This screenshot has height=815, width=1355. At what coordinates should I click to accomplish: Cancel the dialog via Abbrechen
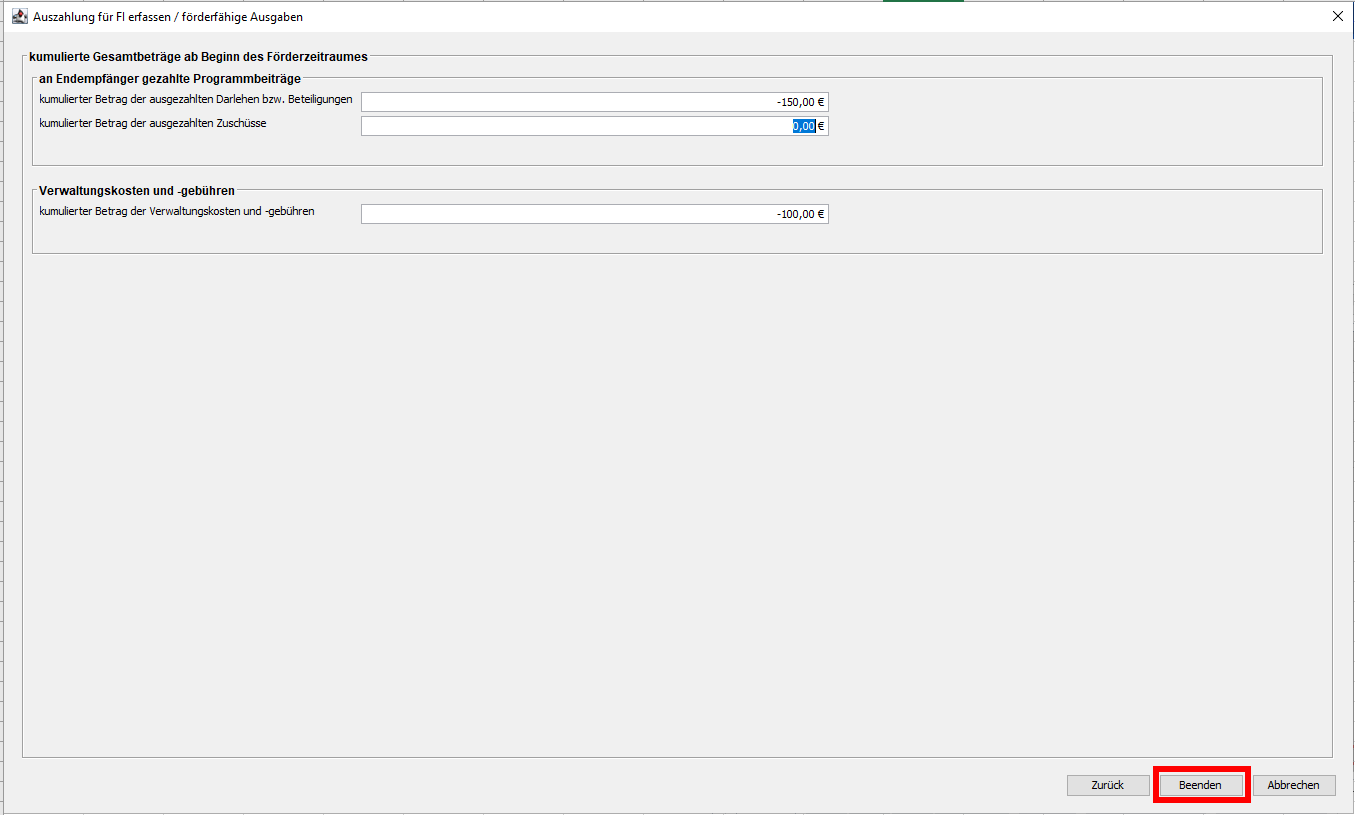[x=1293, y=785]
